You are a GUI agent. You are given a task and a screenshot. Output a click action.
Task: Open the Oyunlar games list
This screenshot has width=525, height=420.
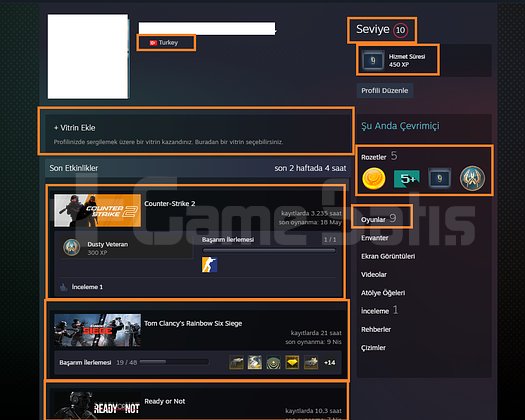(373, 220)
